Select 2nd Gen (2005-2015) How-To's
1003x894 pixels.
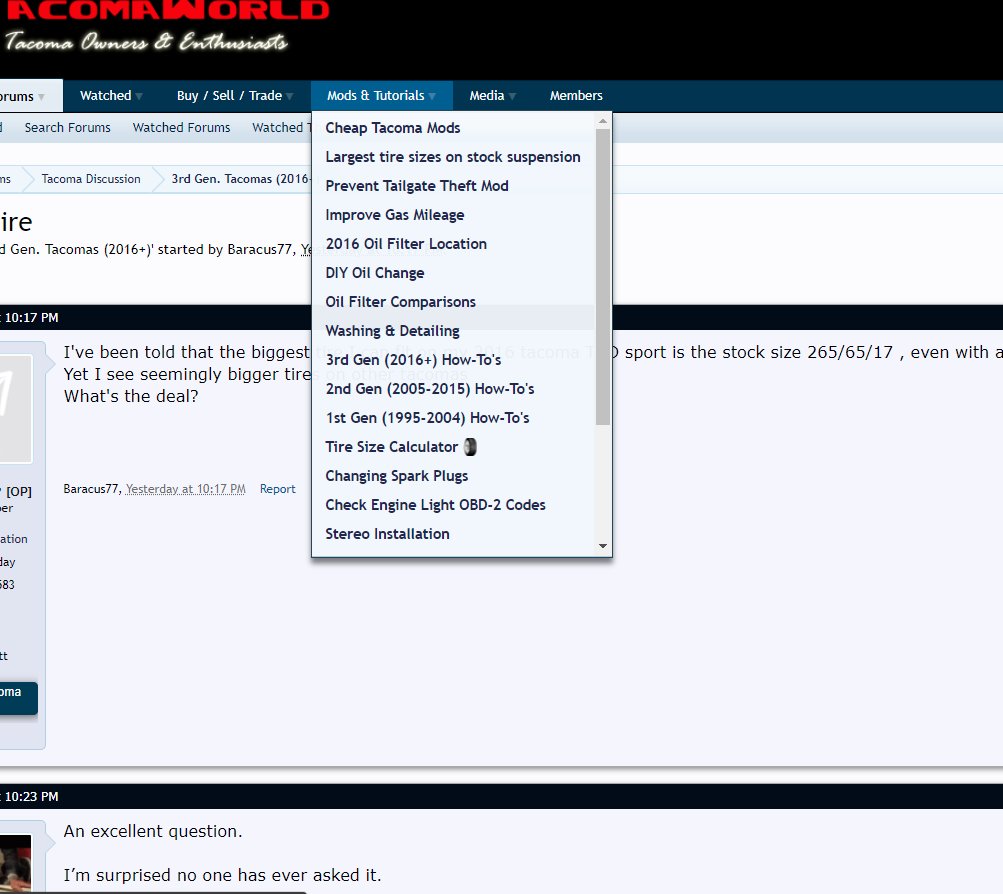(430, 389)
